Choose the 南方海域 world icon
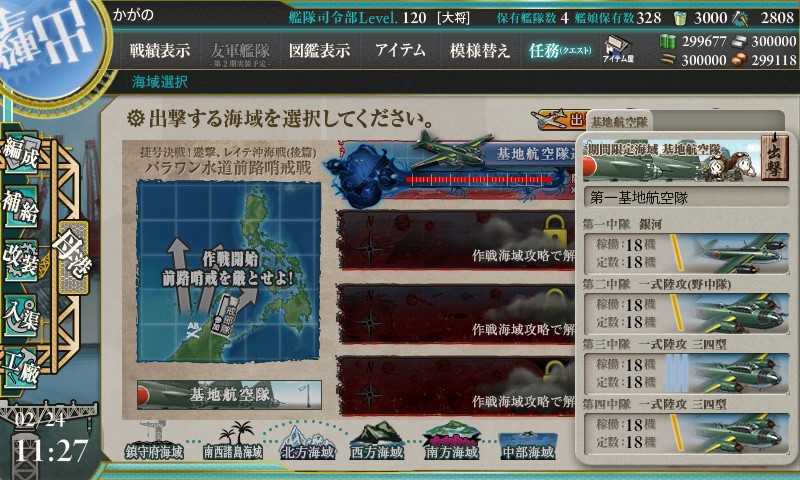The height and width of the screenshot is (480, 800). click(452, 441)
